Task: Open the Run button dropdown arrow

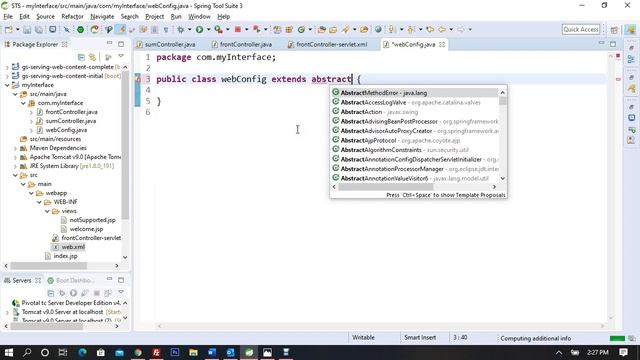Action: tap(209, 29)
